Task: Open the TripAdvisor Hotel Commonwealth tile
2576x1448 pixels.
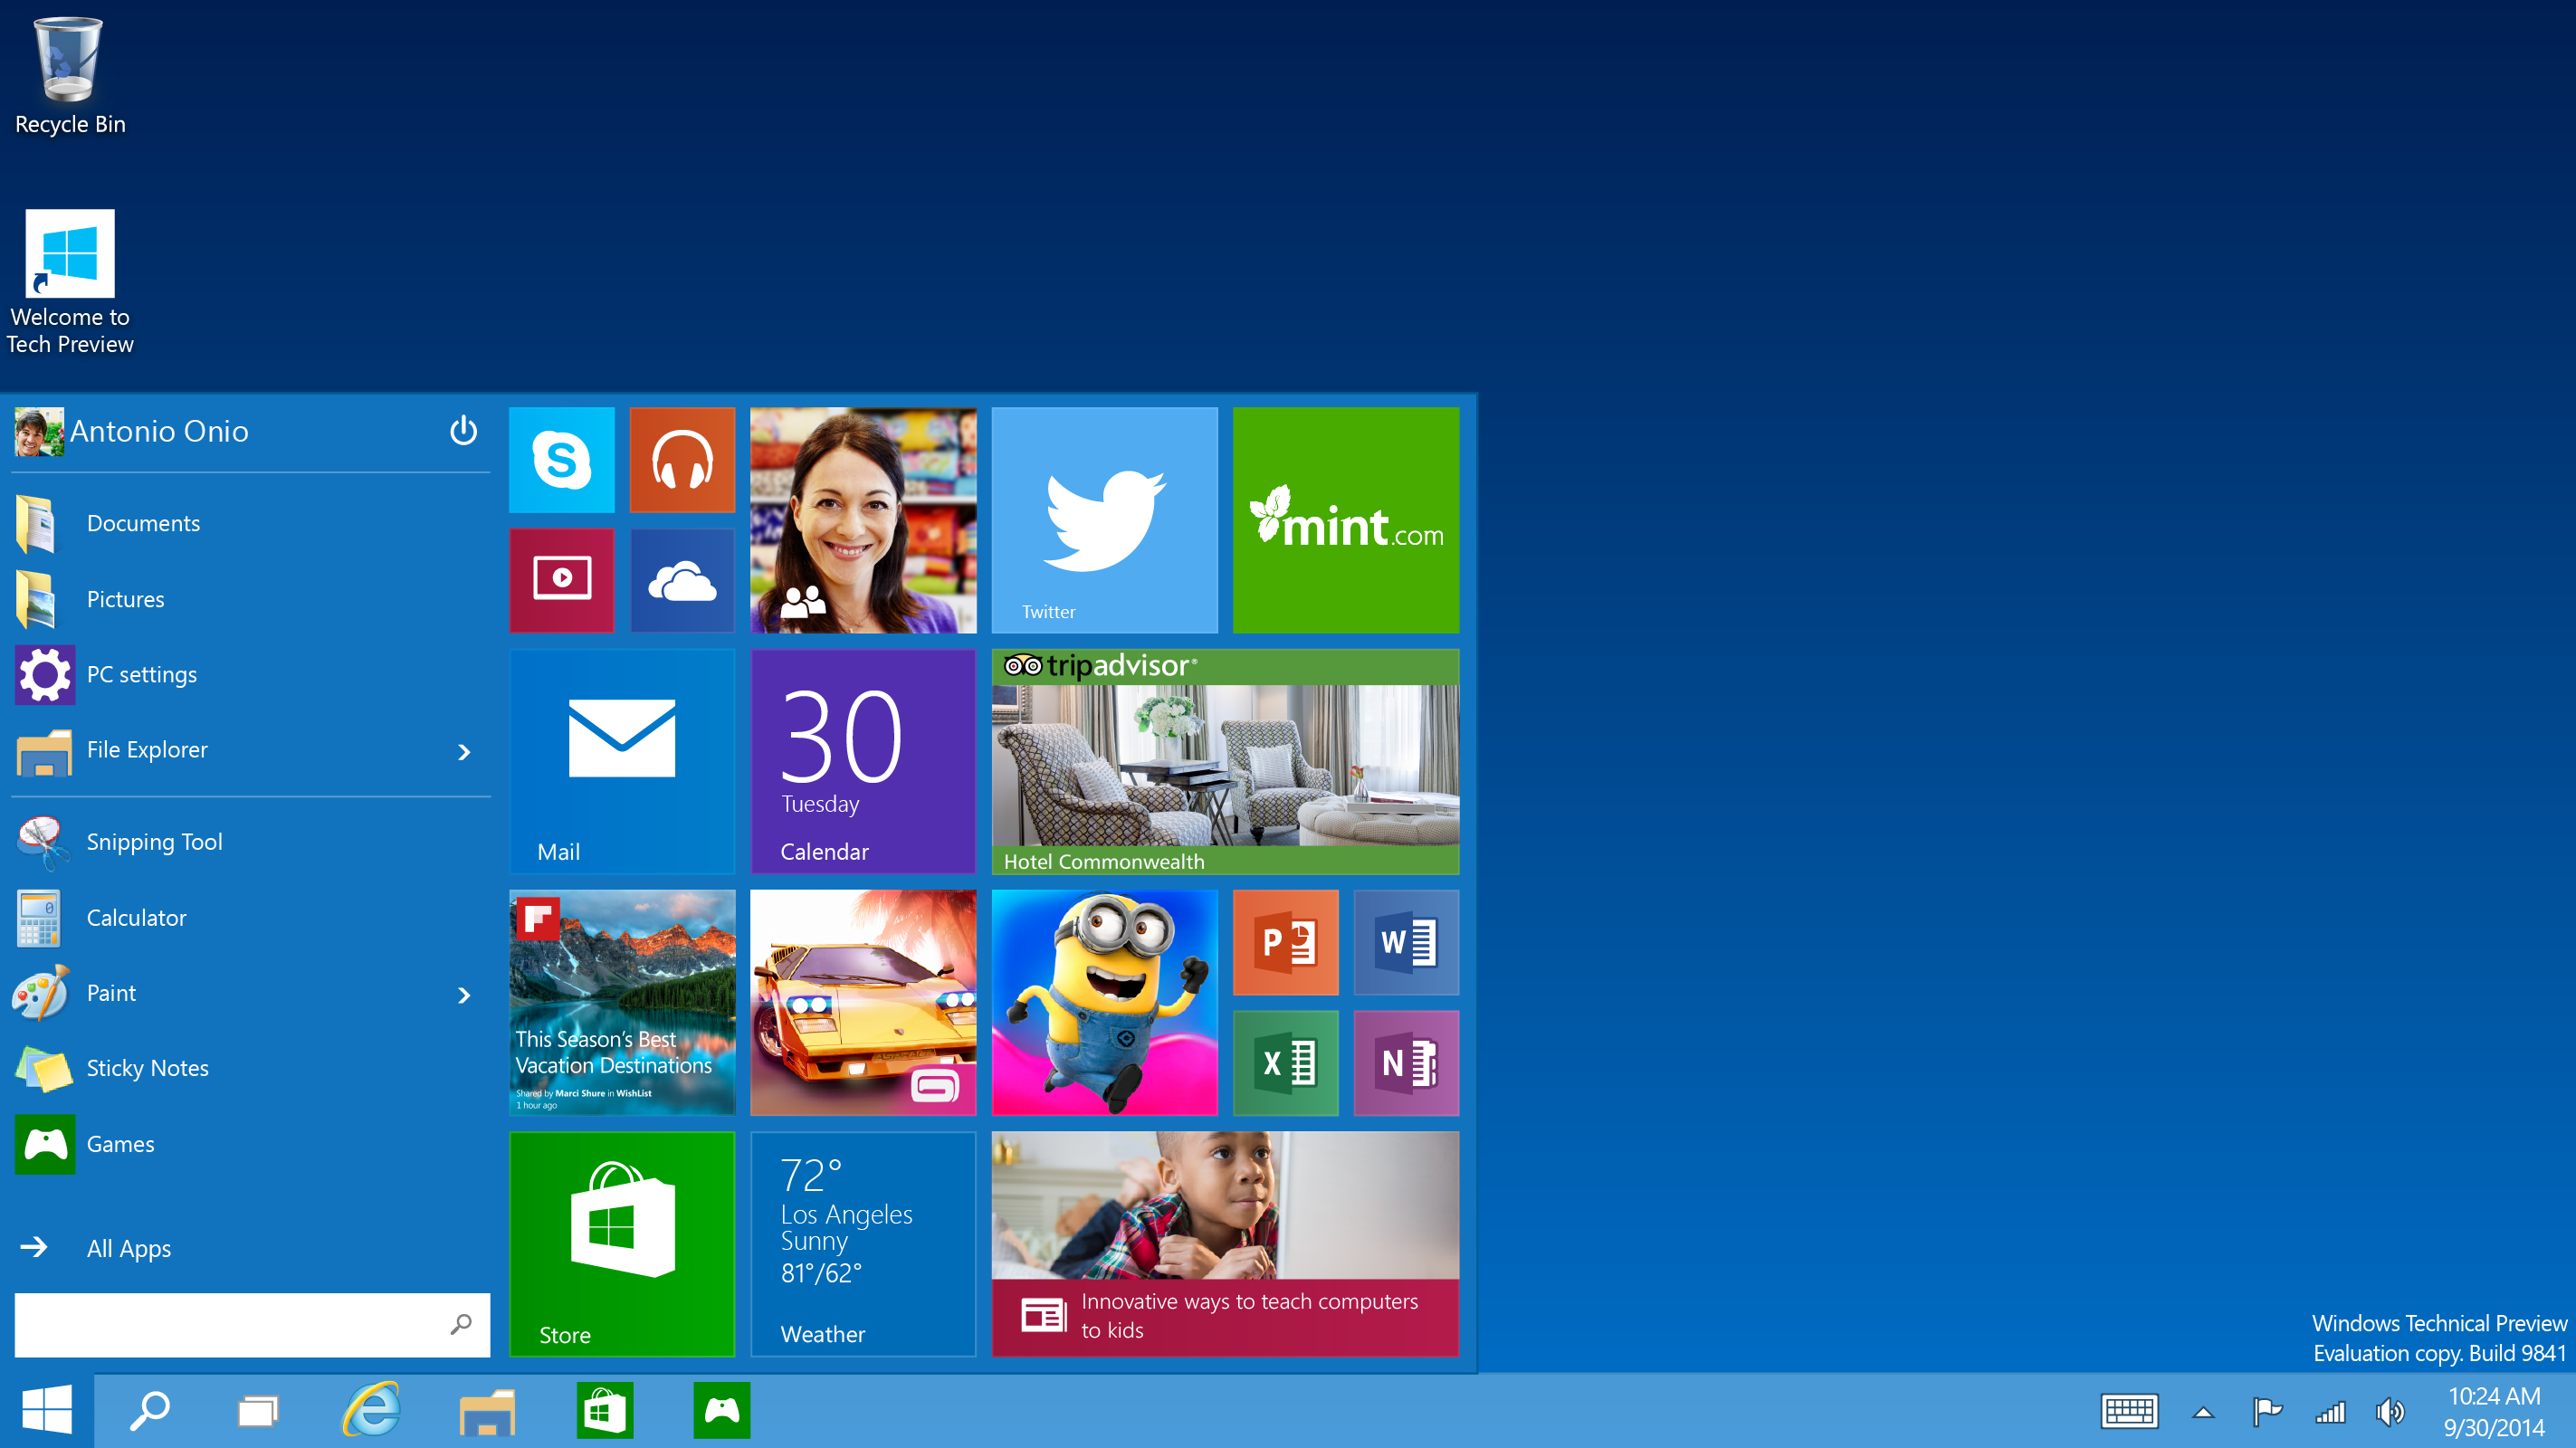Action: 1226,762
